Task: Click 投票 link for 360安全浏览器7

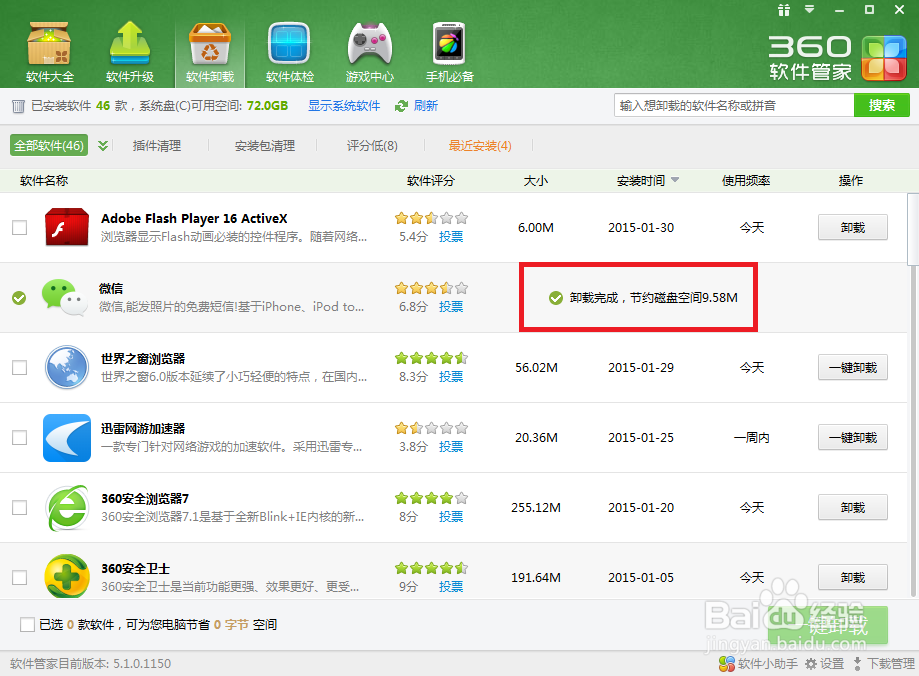Action: pos(451,517)
